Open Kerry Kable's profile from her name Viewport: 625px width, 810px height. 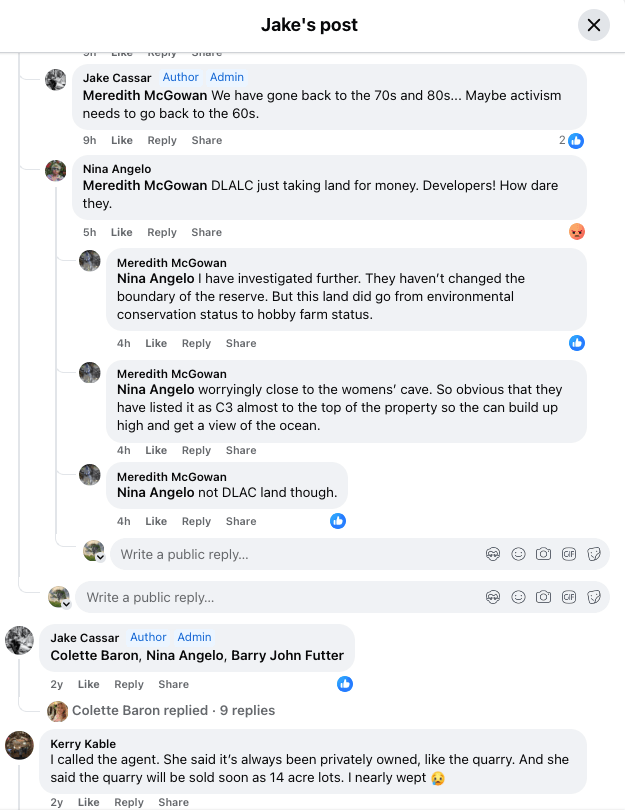(x=83, y=744)
